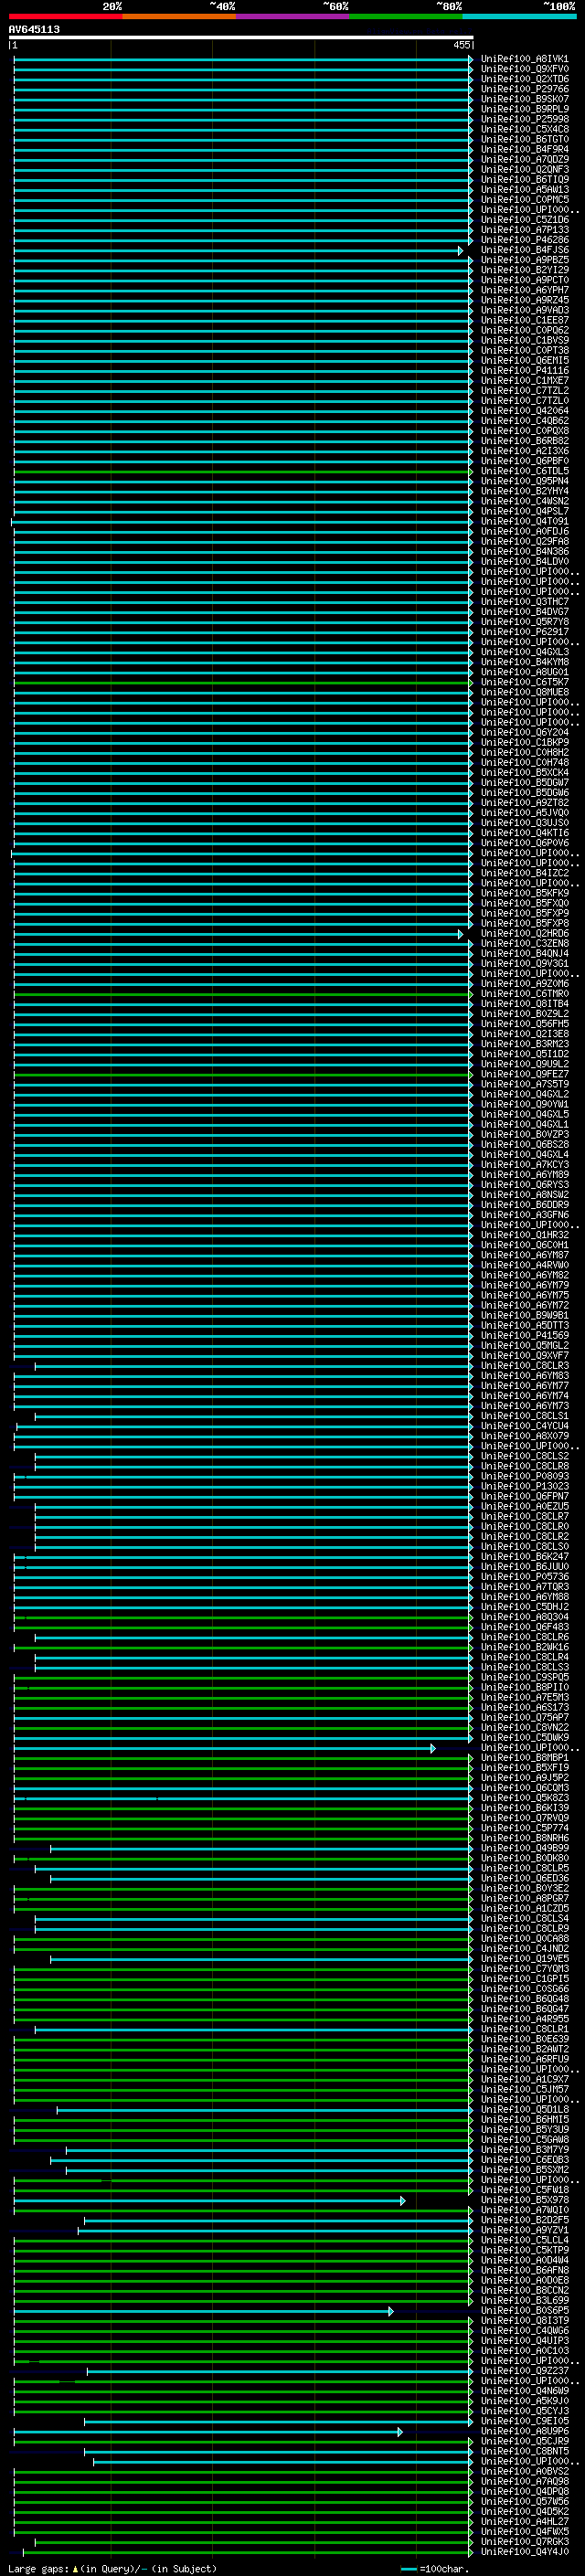The width and height of the screenshot is (585, 2576).
Task: Select the UniRef100_Q2HRD6 label
Action: tap(524, 934)
